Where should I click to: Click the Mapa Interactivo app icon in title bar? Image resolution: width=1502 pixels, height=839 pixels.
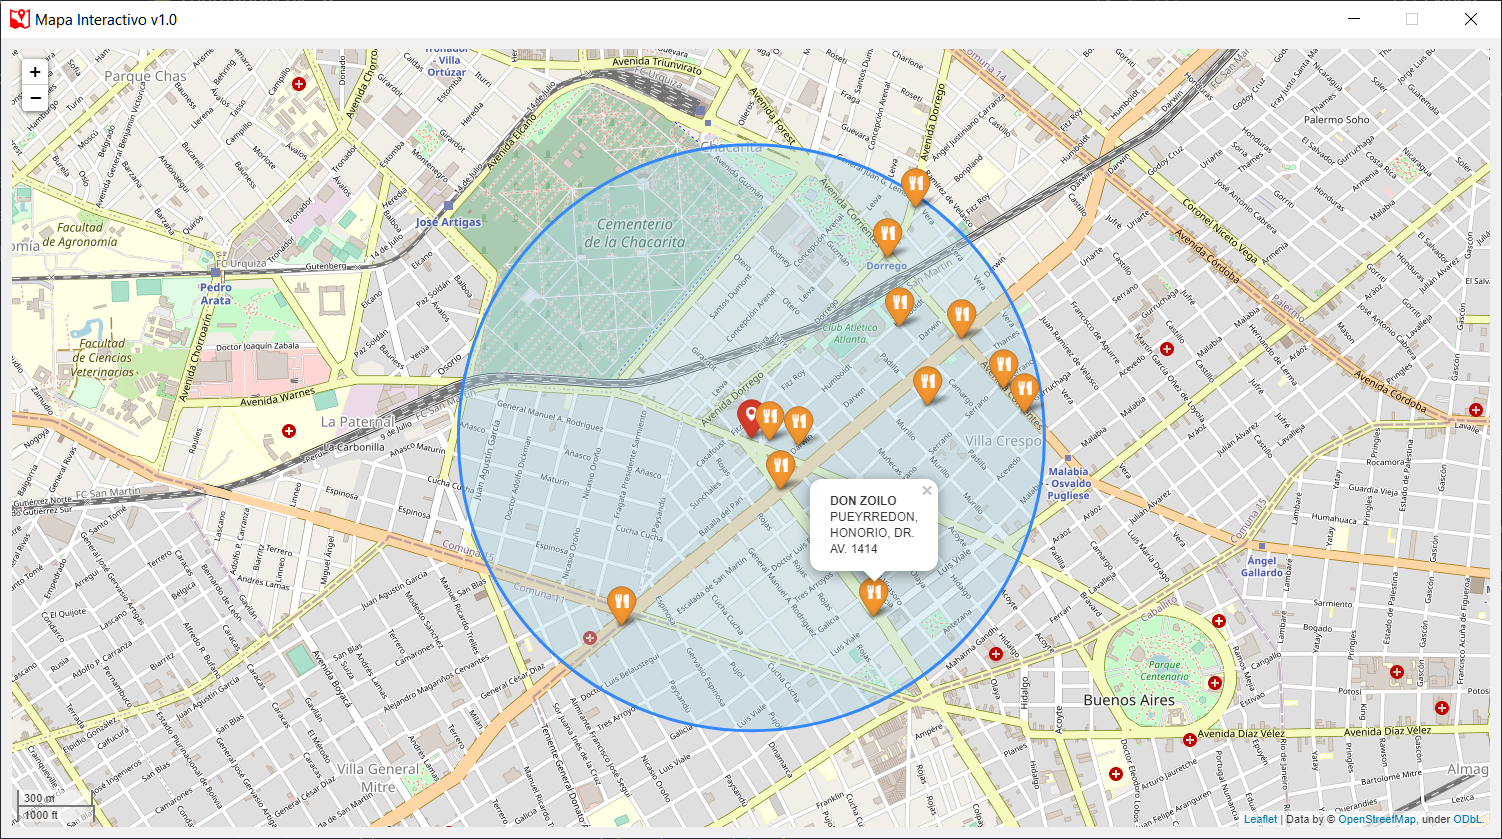19,18
